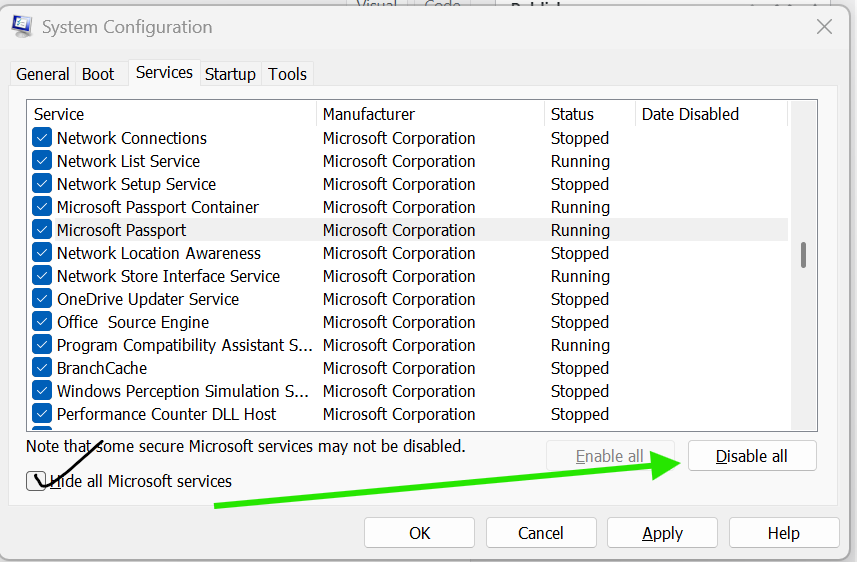Click the Enable all button
The width and height of the screenshot is (857, 562).
[x=610, y=456]
